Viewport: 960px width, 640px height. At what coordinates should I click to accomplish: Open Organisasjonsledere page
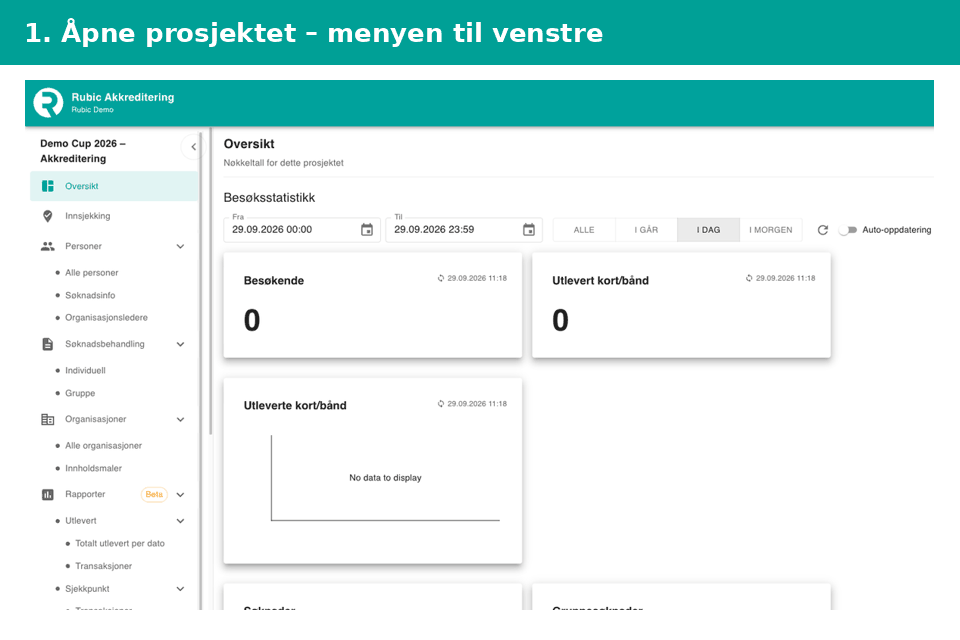106,318
